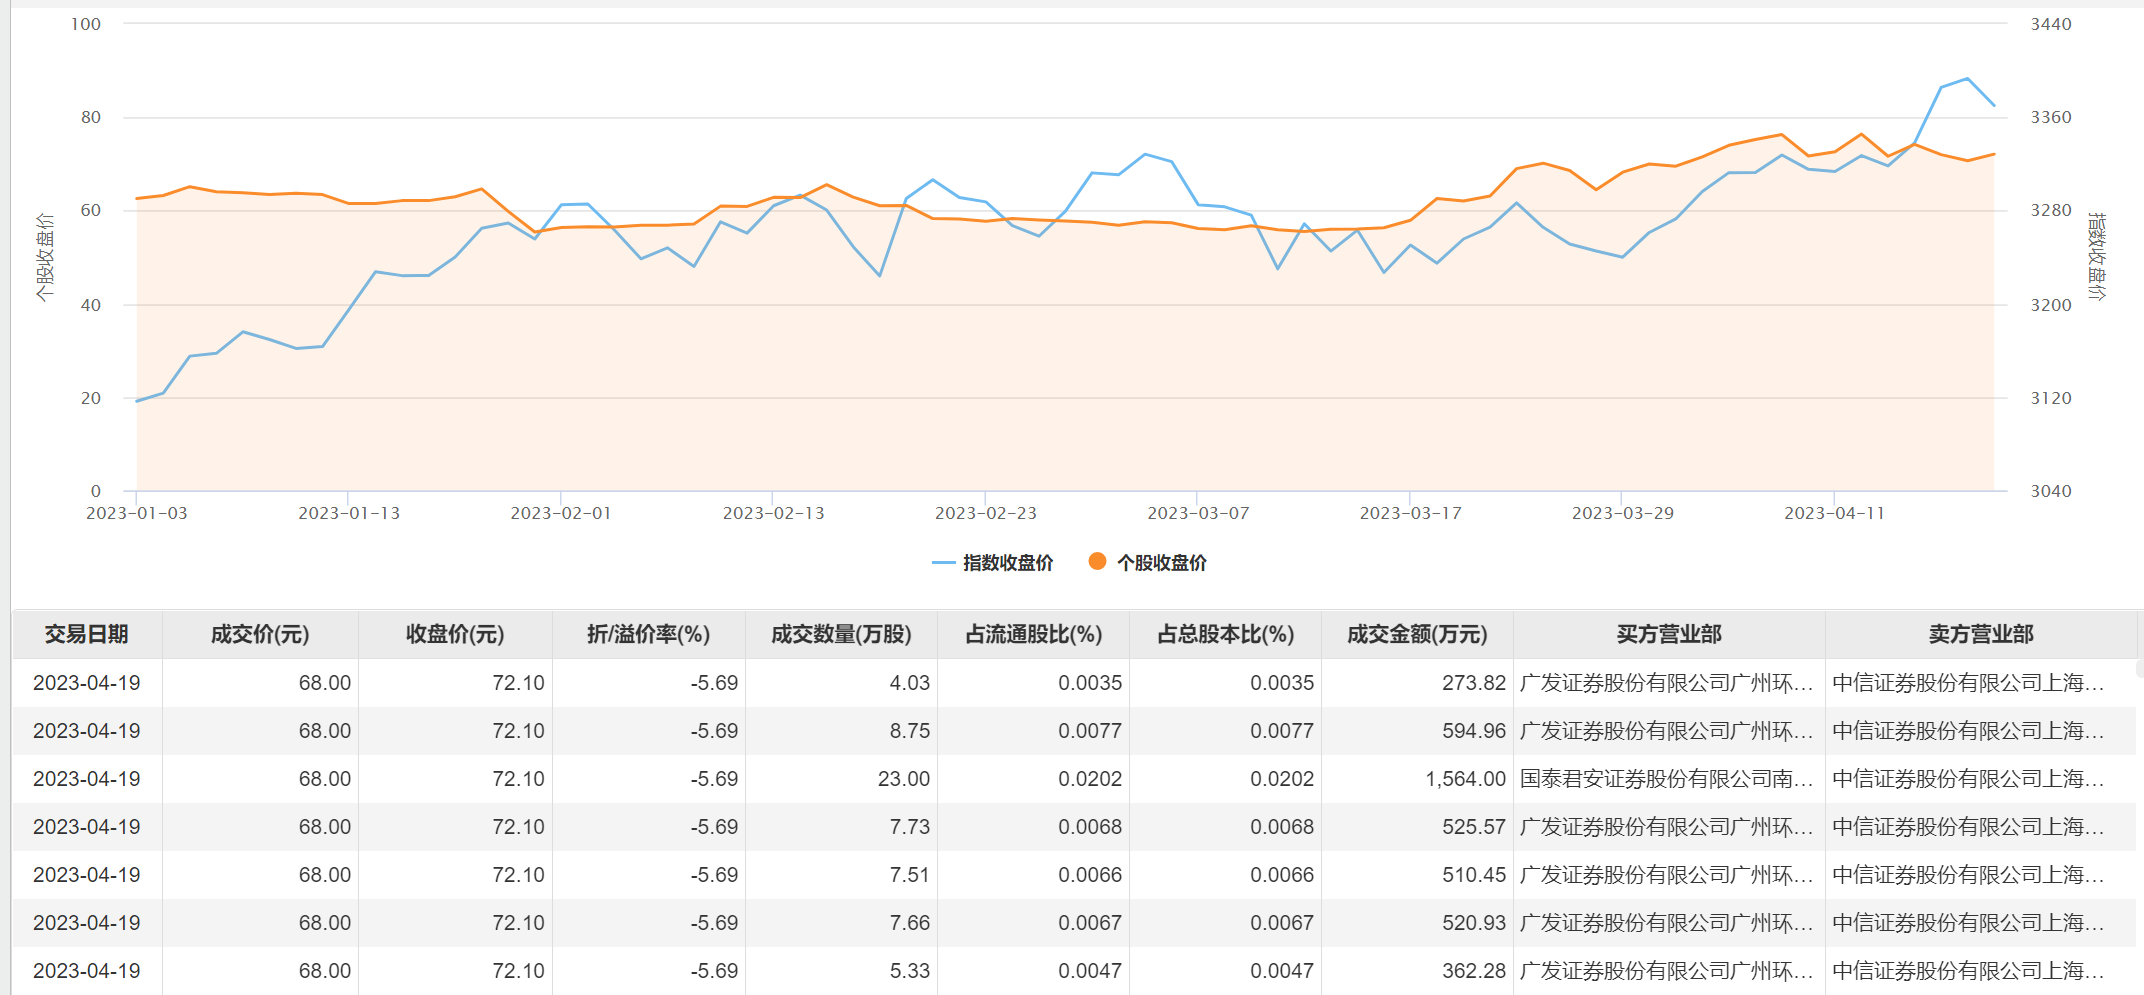
Task: Toggle the 指数收盘价 legend series
Action: tap(992, 563)
